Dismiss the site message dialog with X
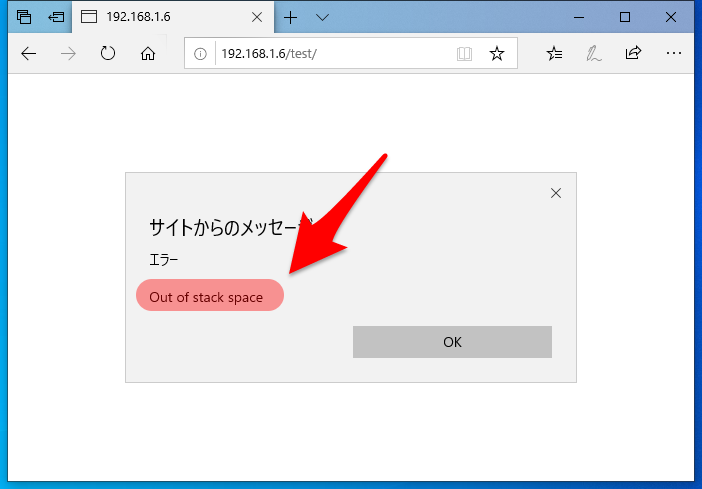Screen dimensions: 702x489 click(x=556, y=193)
